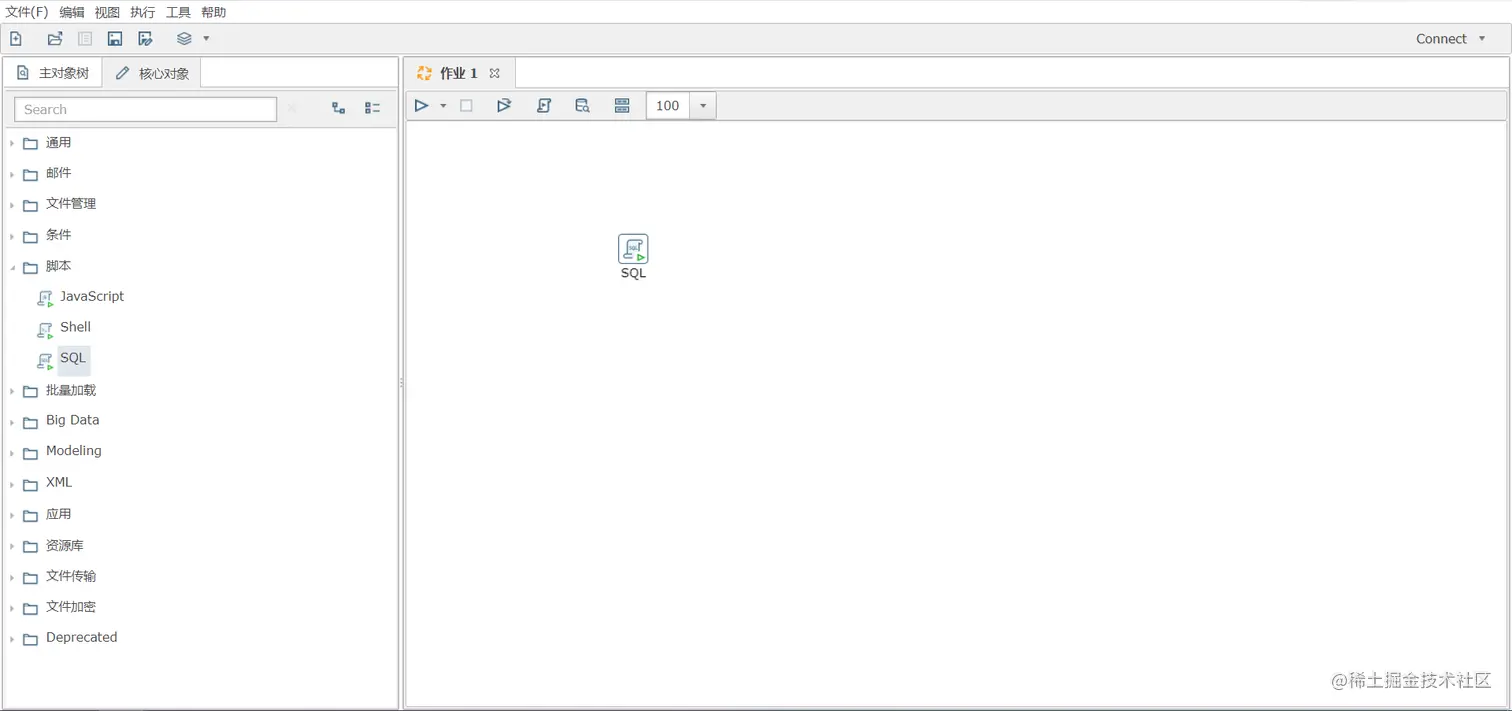Viewport: 1512px width, 711px height.
Task: Click the open file folder icon
Action: [55, 39]
